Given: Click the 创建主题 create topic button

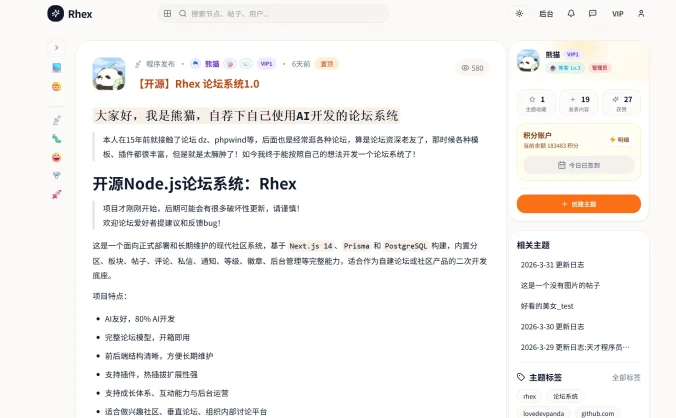Looking at the screenshot, I should [x=579, y=204].
